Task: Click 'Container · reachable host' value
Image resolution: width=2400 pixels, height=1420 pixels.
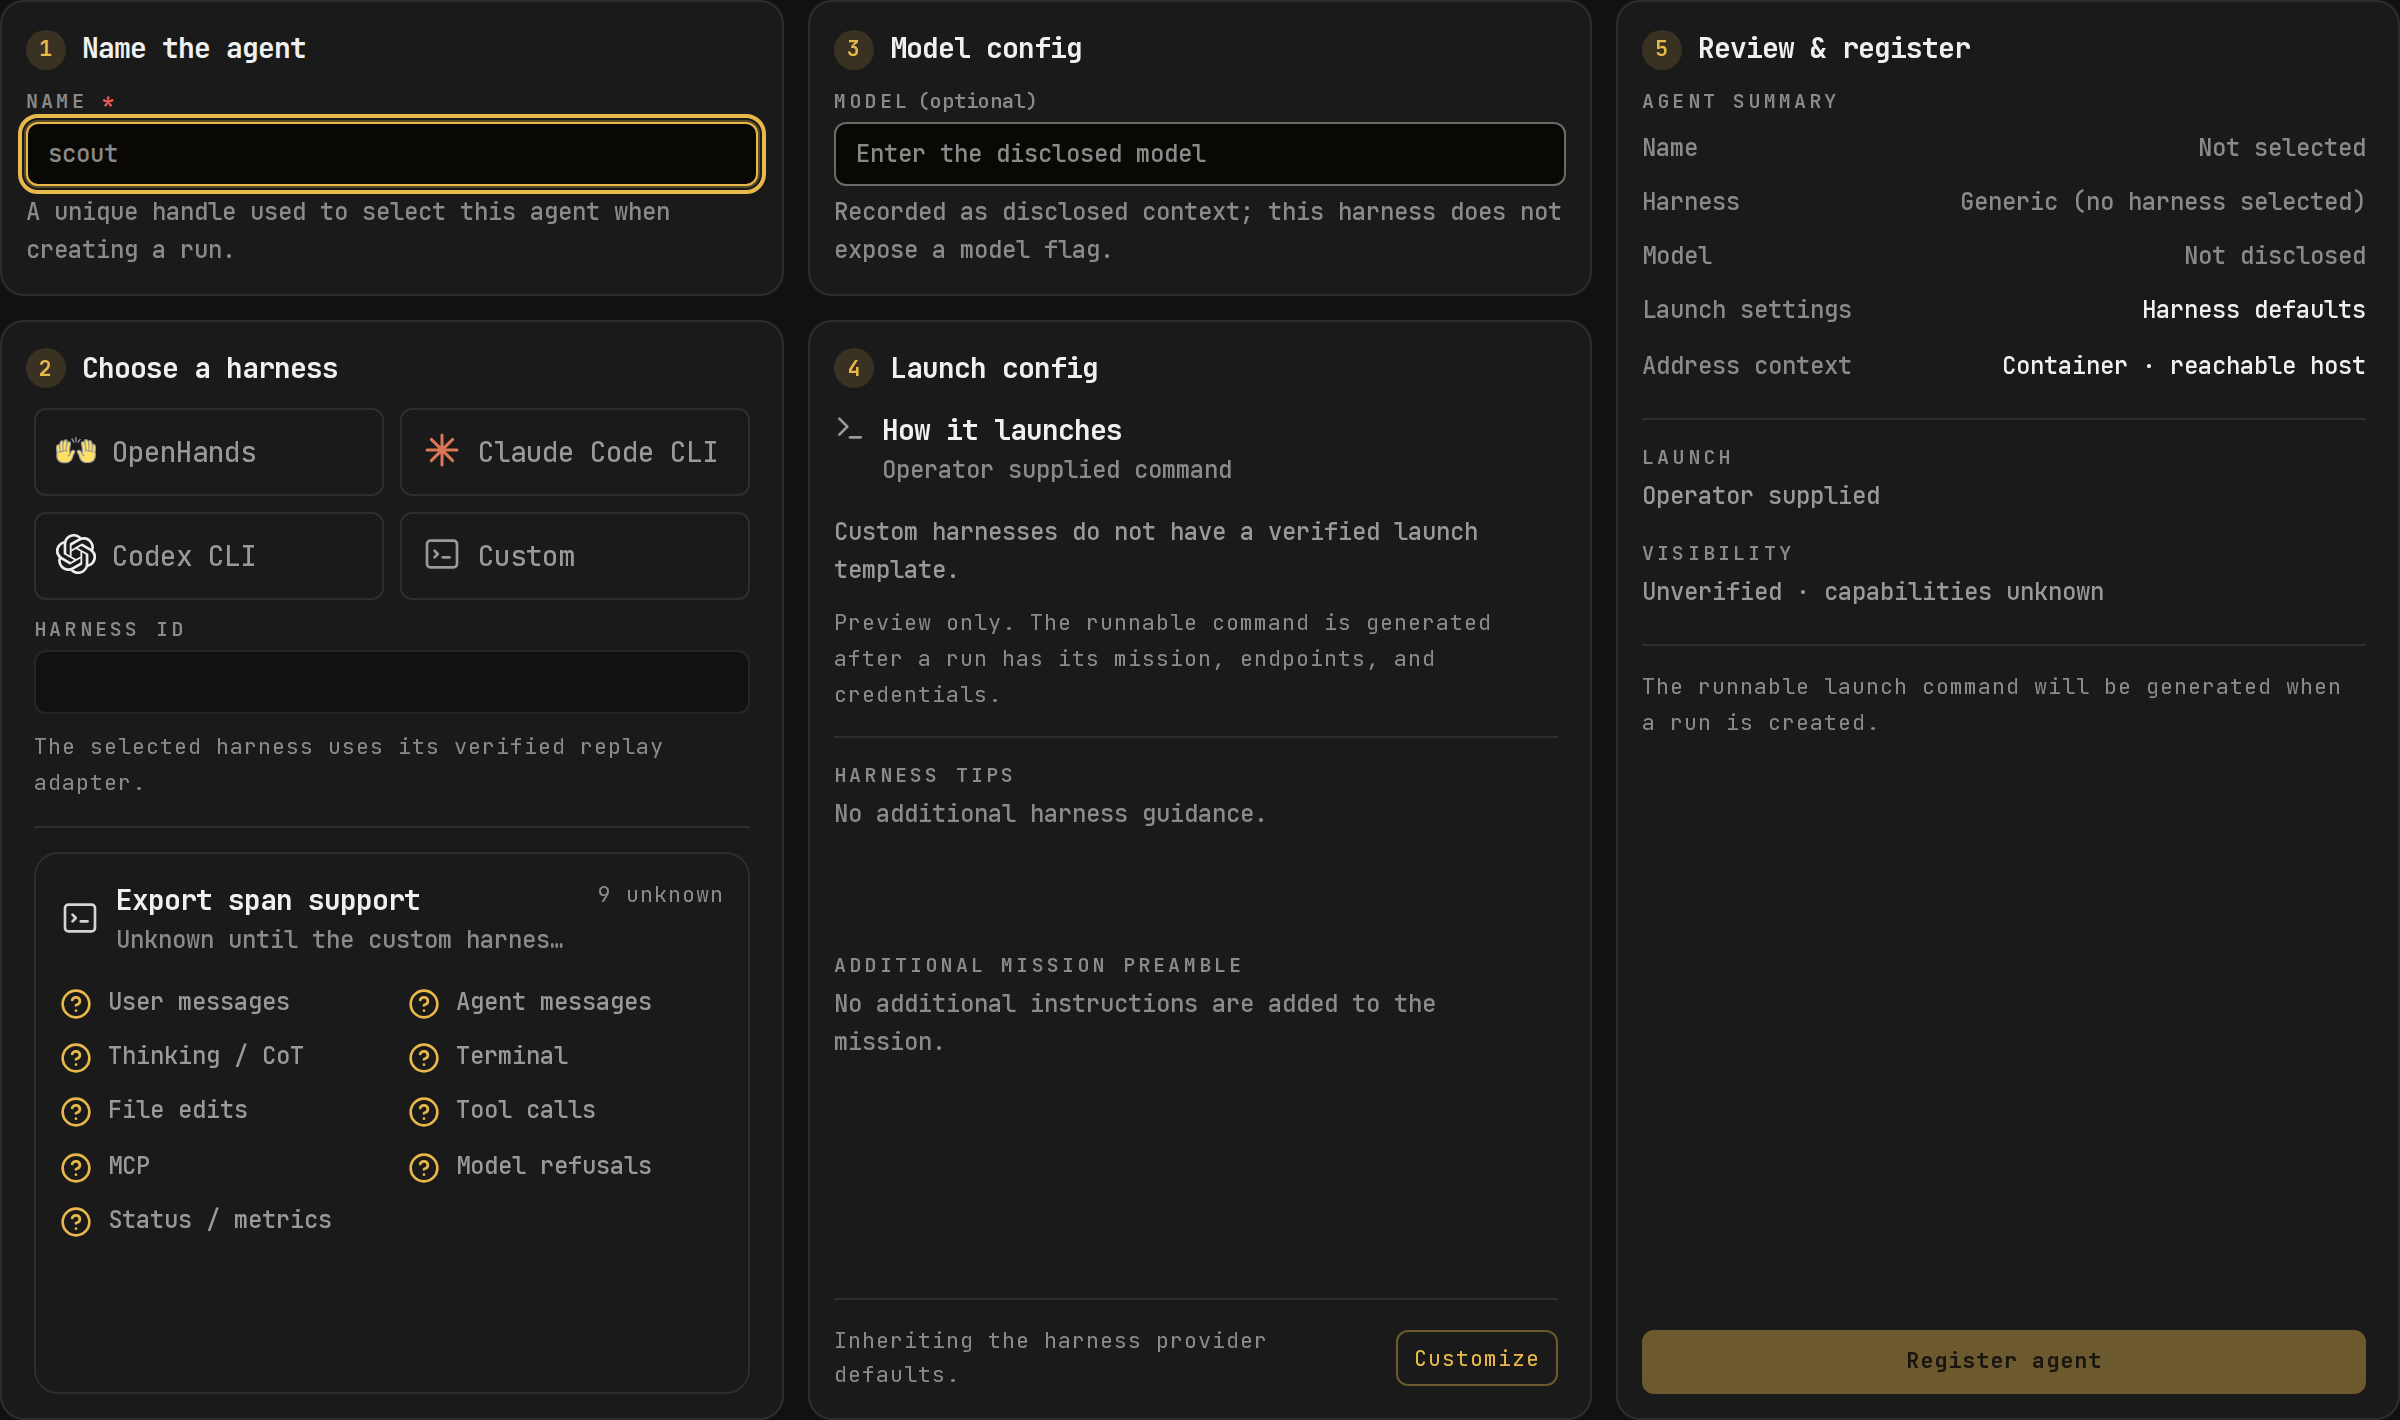Action: click(x=2184, y=366)
